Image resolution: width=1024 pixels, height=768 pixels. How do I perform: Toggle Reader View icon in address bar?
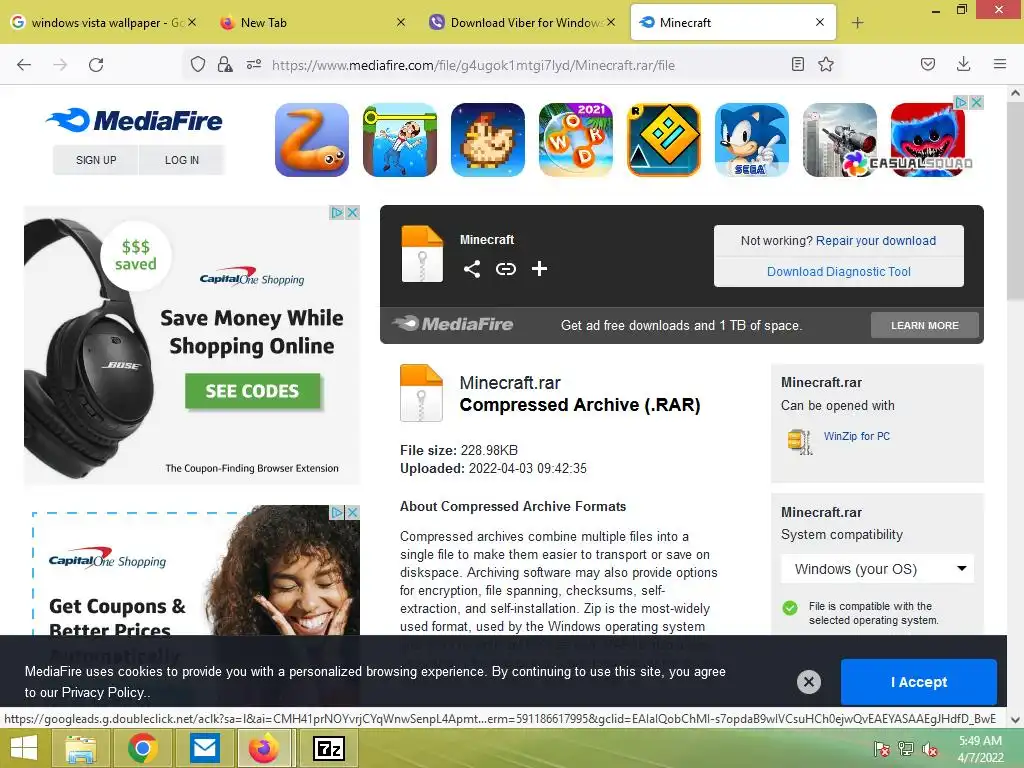(797, 64)
